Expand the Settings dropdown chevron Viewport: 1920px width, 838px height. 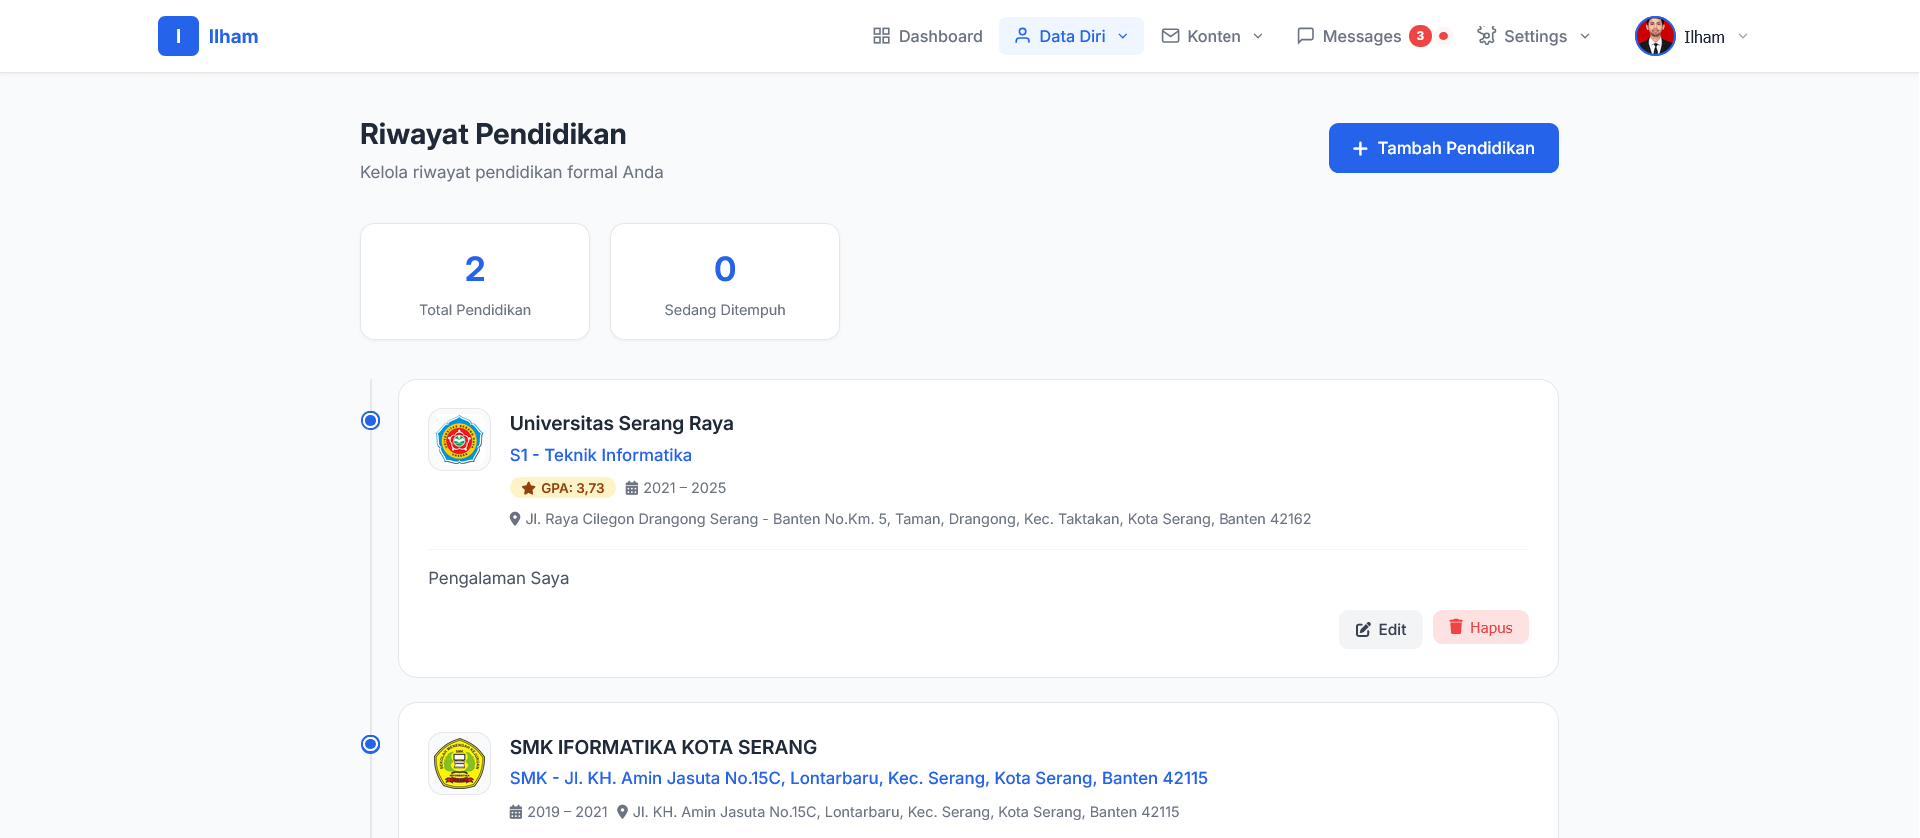tap(1585, 36)
